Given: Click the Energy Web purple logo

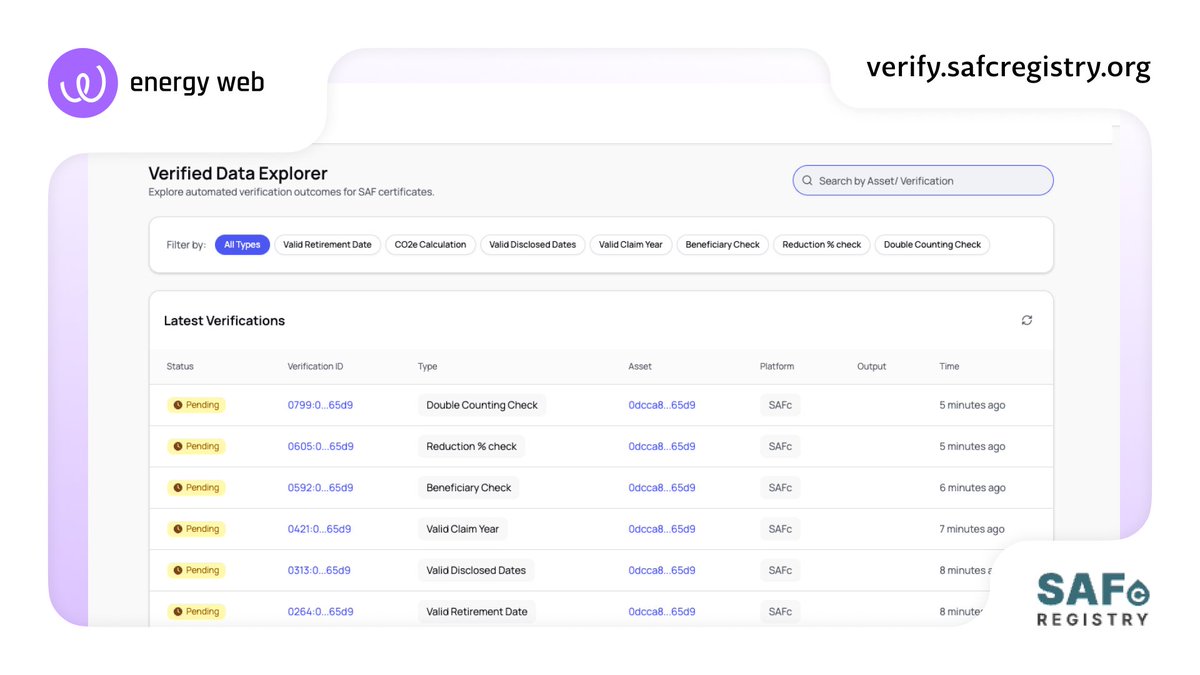Looking at the screenshot, I should coord(83,83).
